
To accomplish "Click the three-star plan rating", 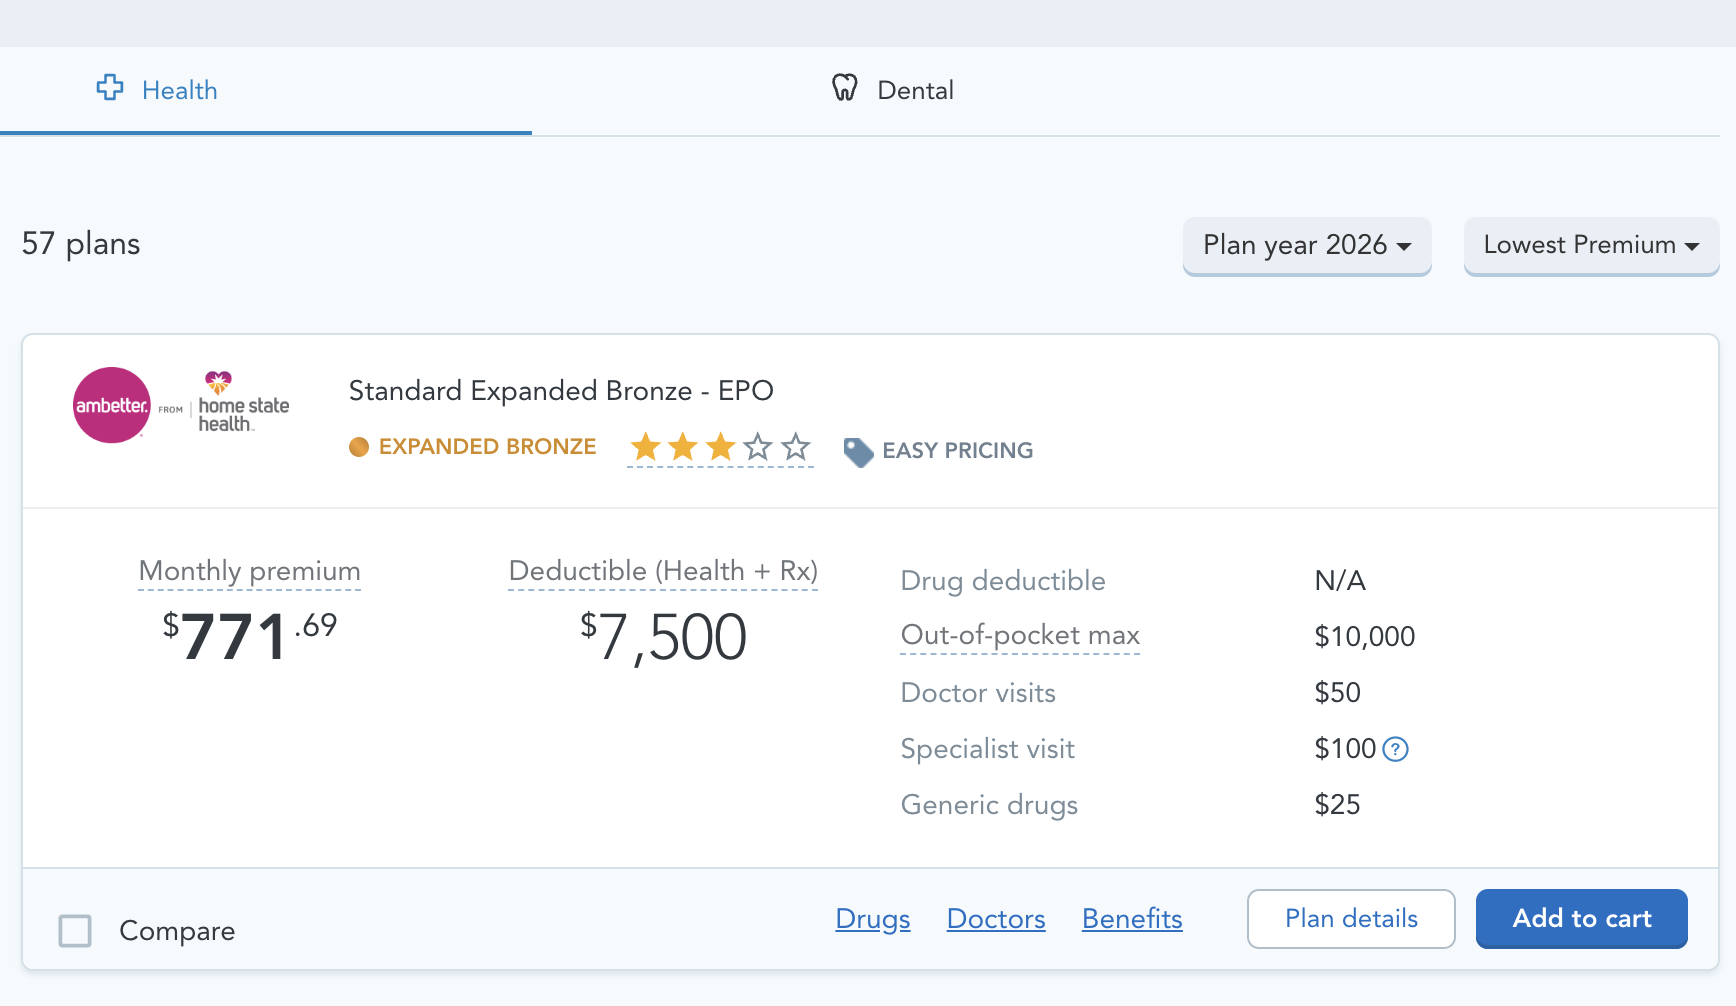I will click(x=720, y=447).
